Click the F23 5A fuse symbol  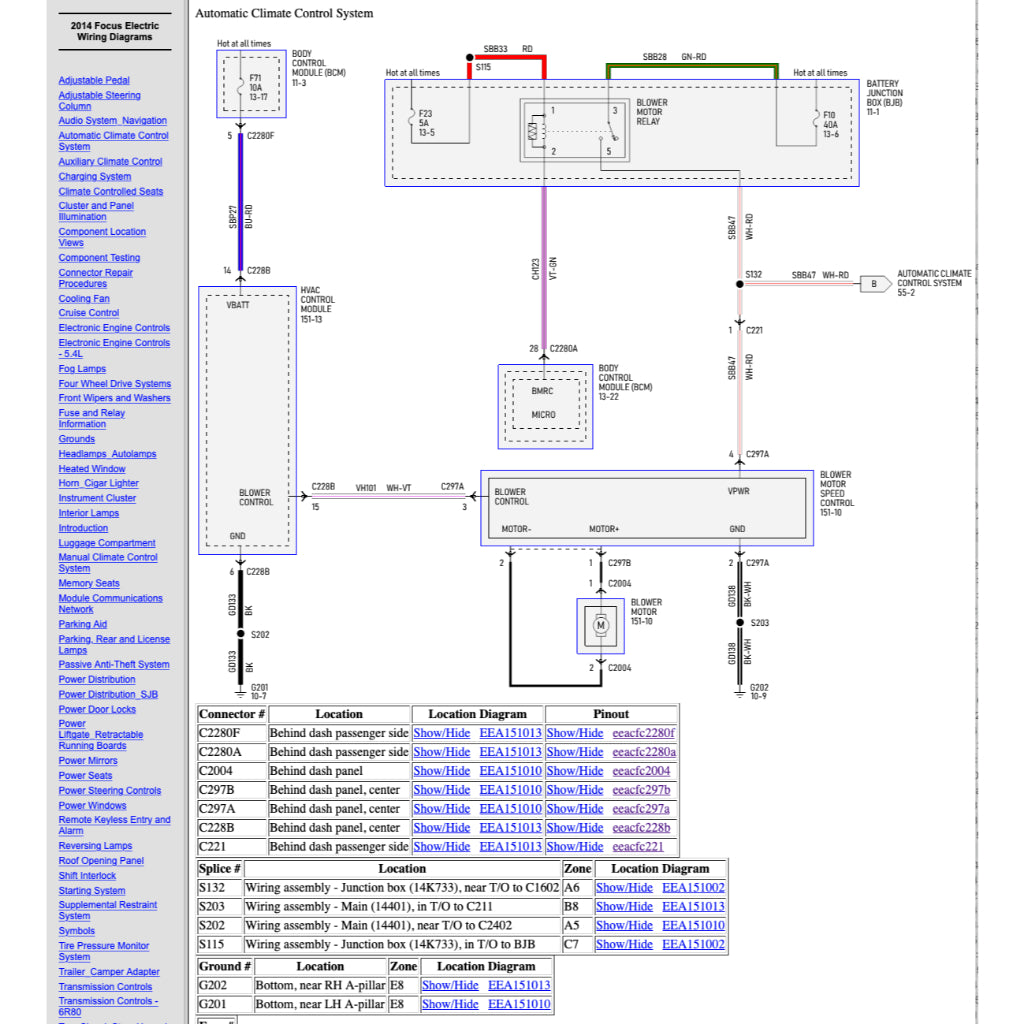(x=412, y=124)
